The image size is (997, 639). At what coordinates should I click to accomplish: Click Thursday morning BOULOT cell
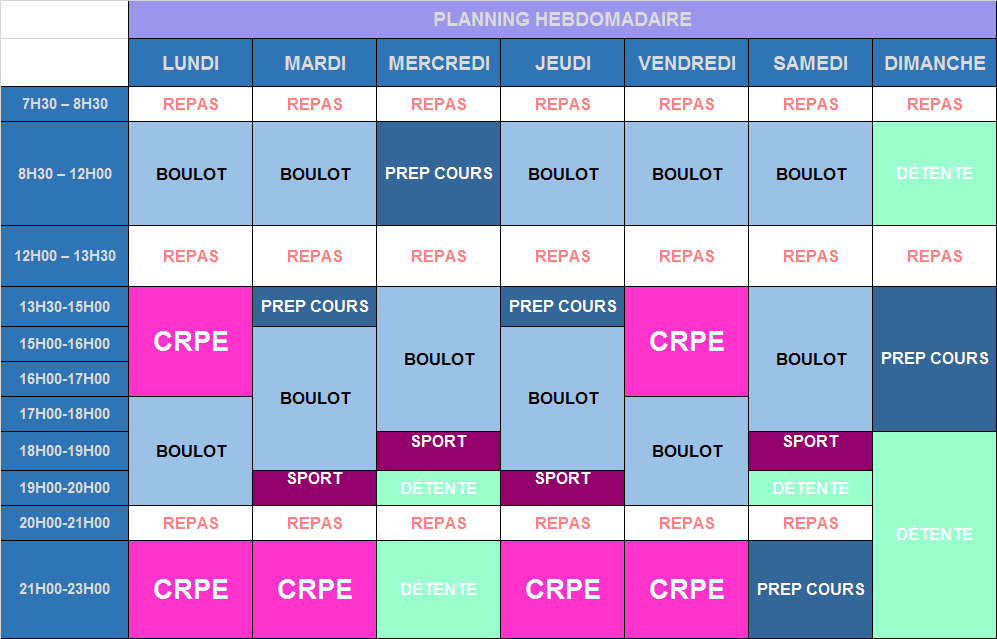pyautogui.click(x=563, y=174)
